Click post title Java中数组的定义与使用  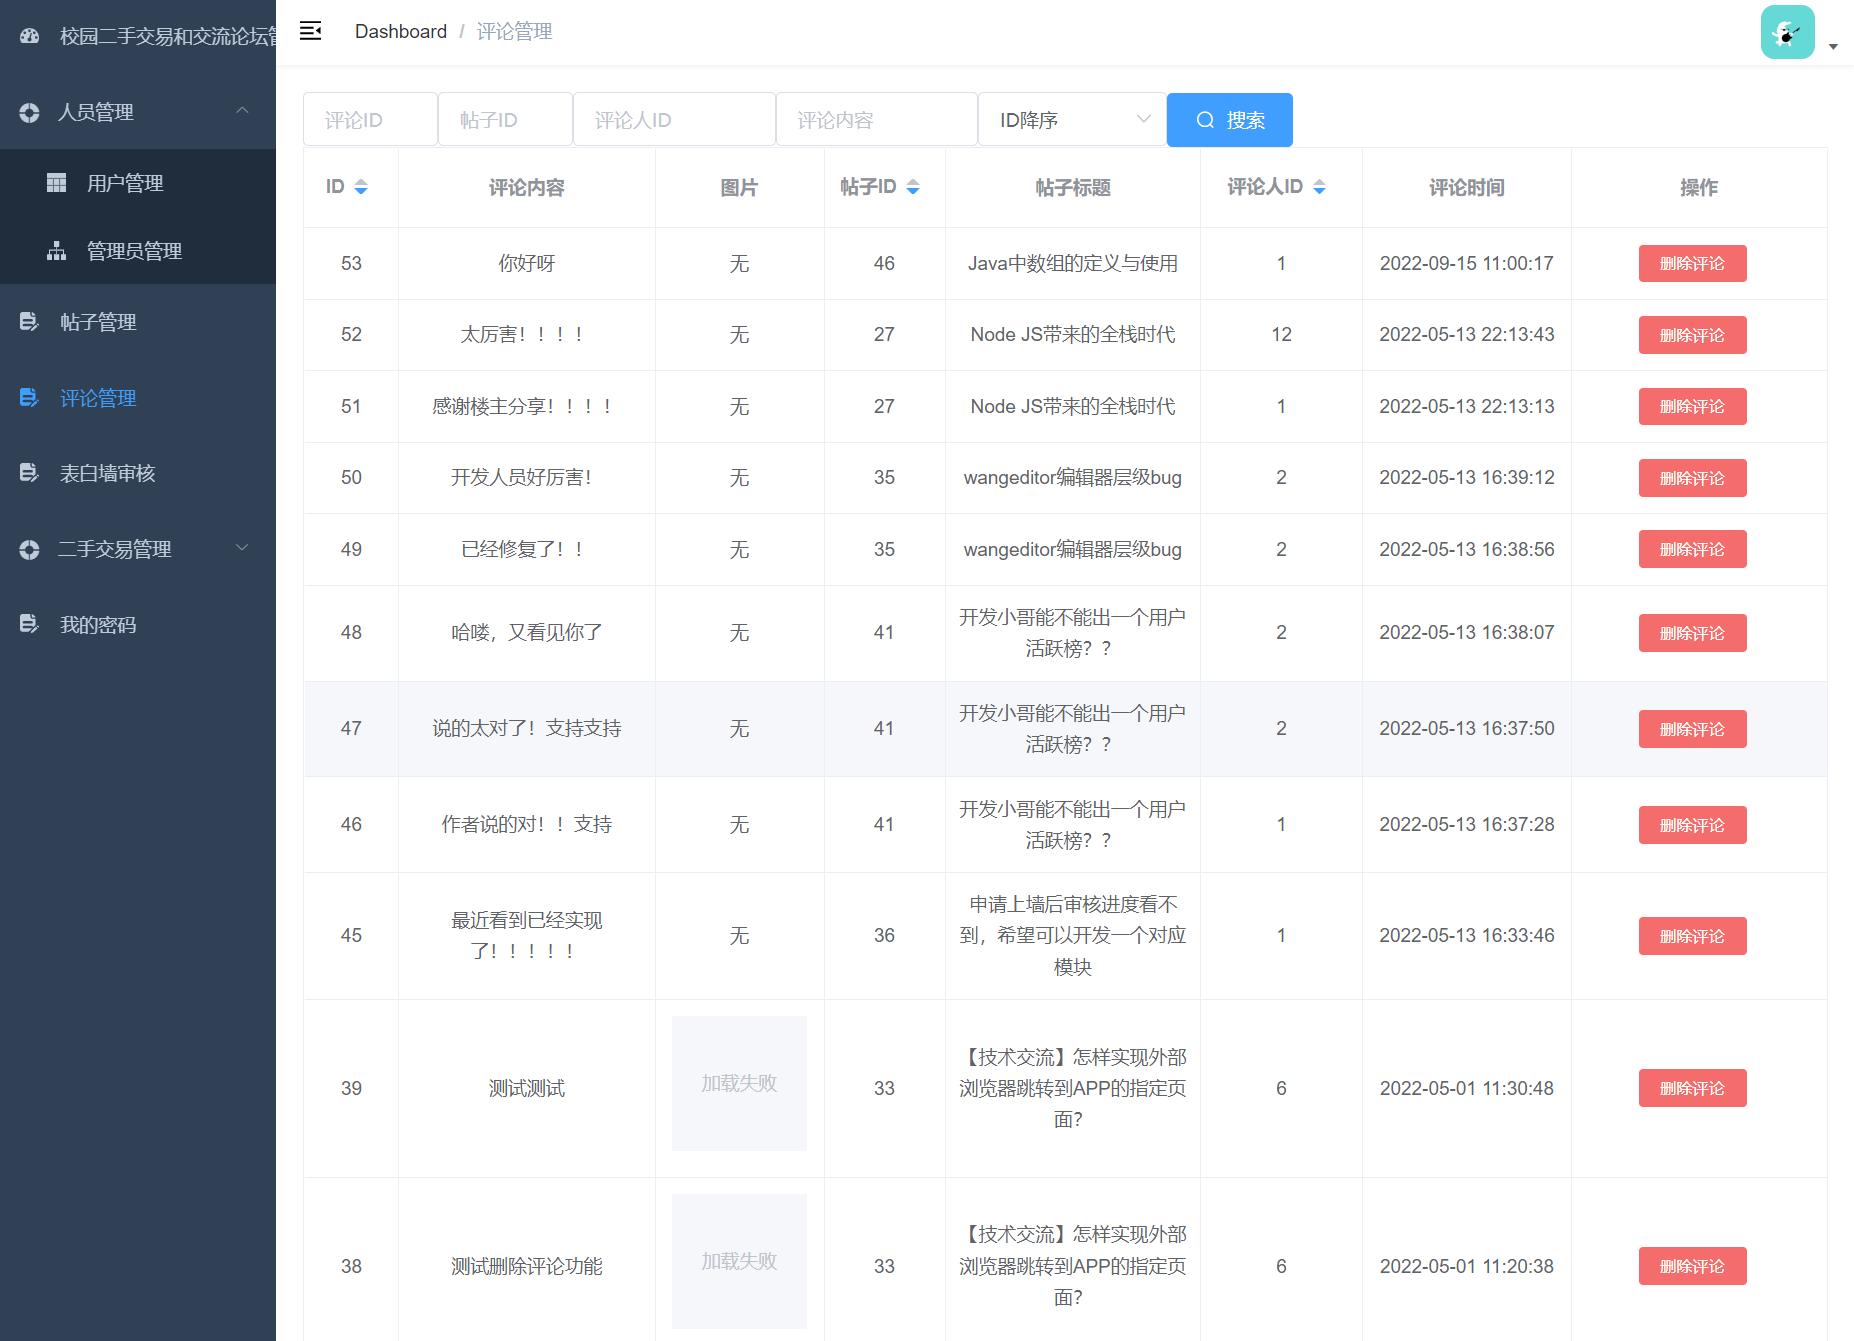coord(1072,263)
